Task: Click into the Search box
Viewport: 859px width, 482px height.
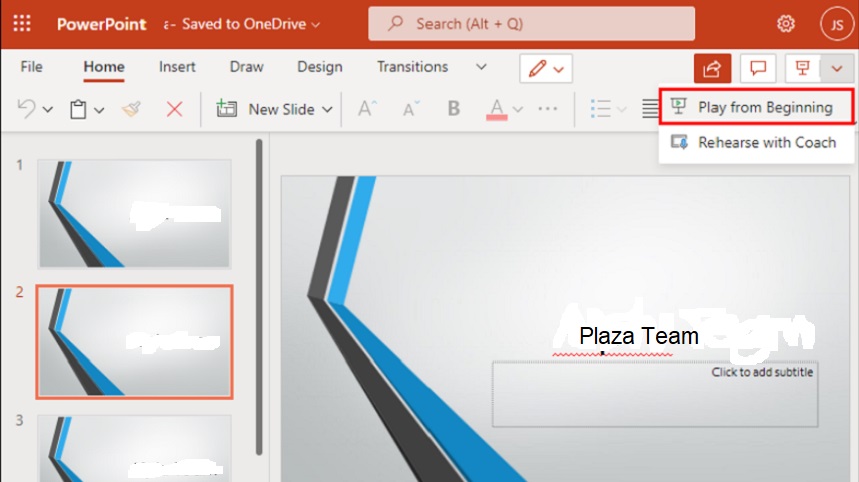Action: [531, 24]
